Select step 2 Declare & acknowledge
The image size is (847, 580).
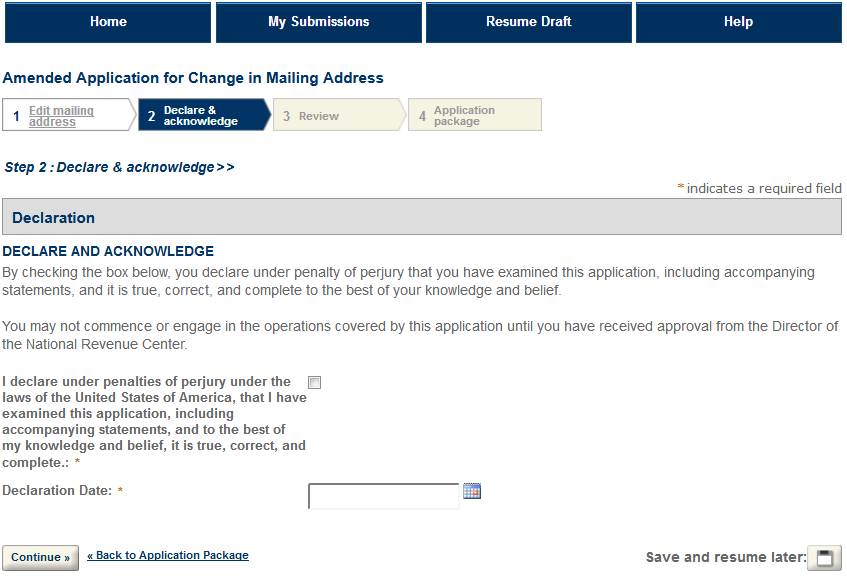coord(200,116)
